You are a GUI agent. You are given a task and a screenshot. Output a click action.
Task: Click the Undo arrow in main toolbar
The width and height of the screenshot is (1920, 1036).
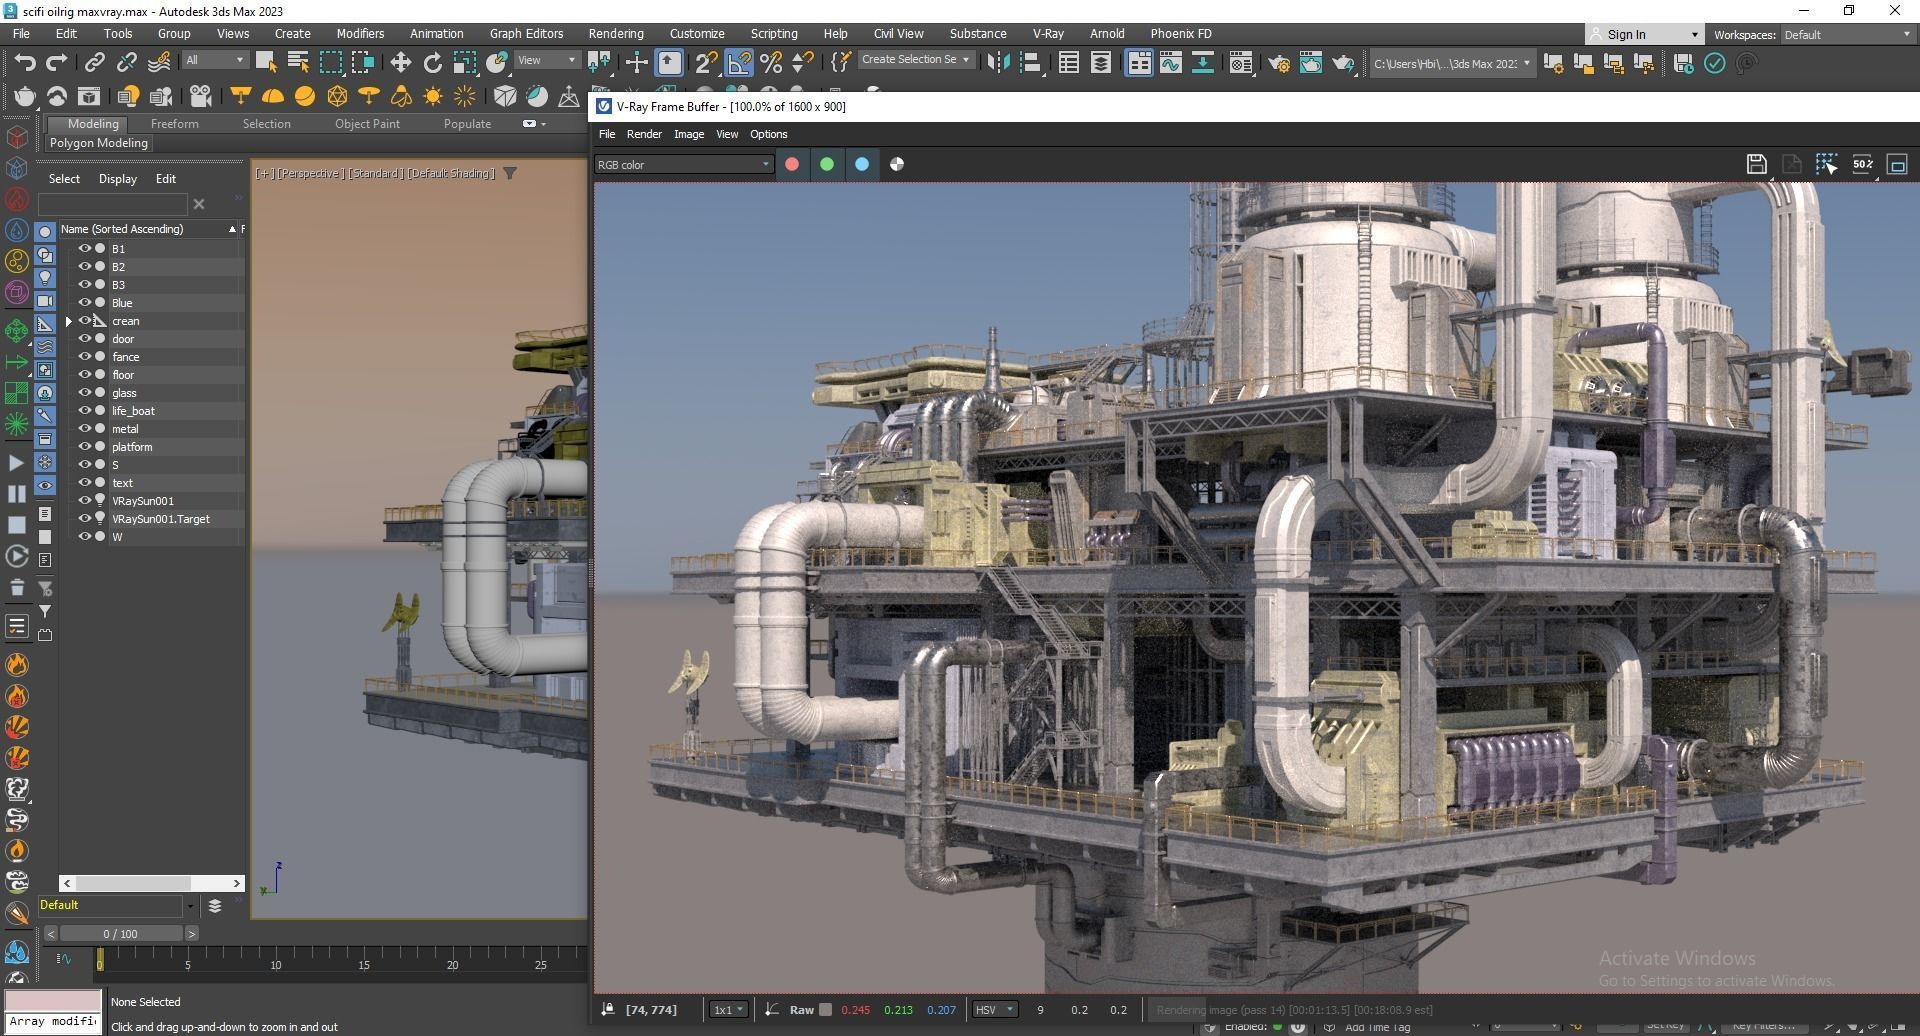(x=25, y=62)
